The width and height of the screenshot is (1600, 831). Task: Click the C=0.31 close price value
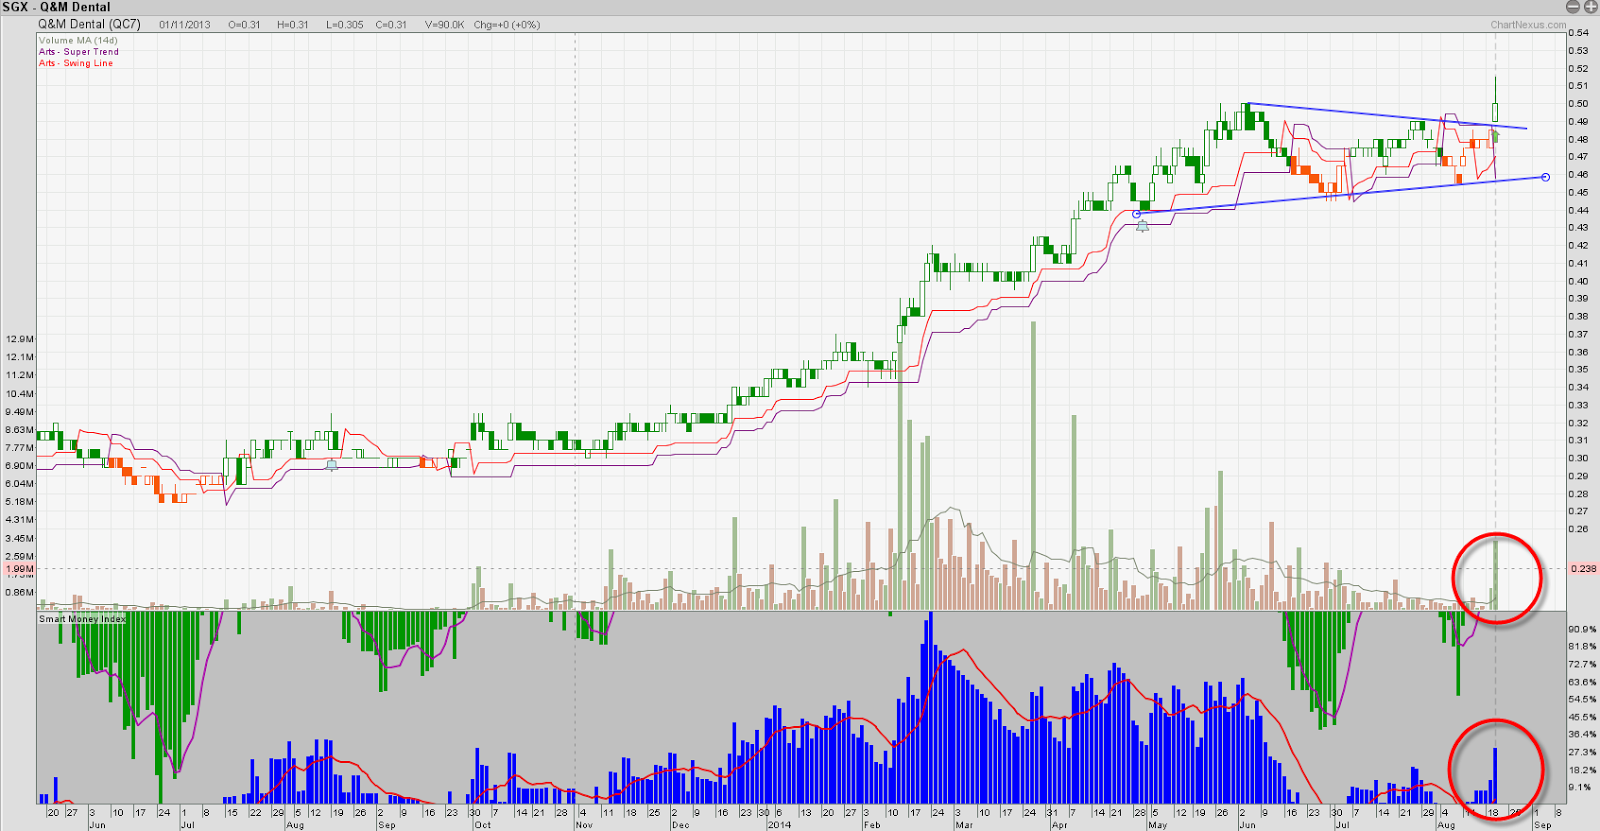pyautogui.click(x=391, y=25)
